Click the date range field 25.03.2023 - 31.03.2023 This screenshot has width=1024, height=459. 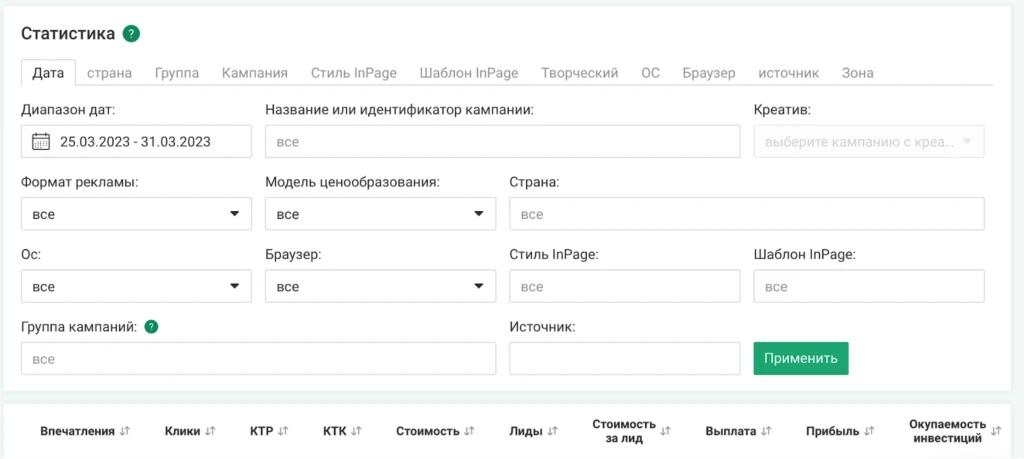(x=136, y=142)
